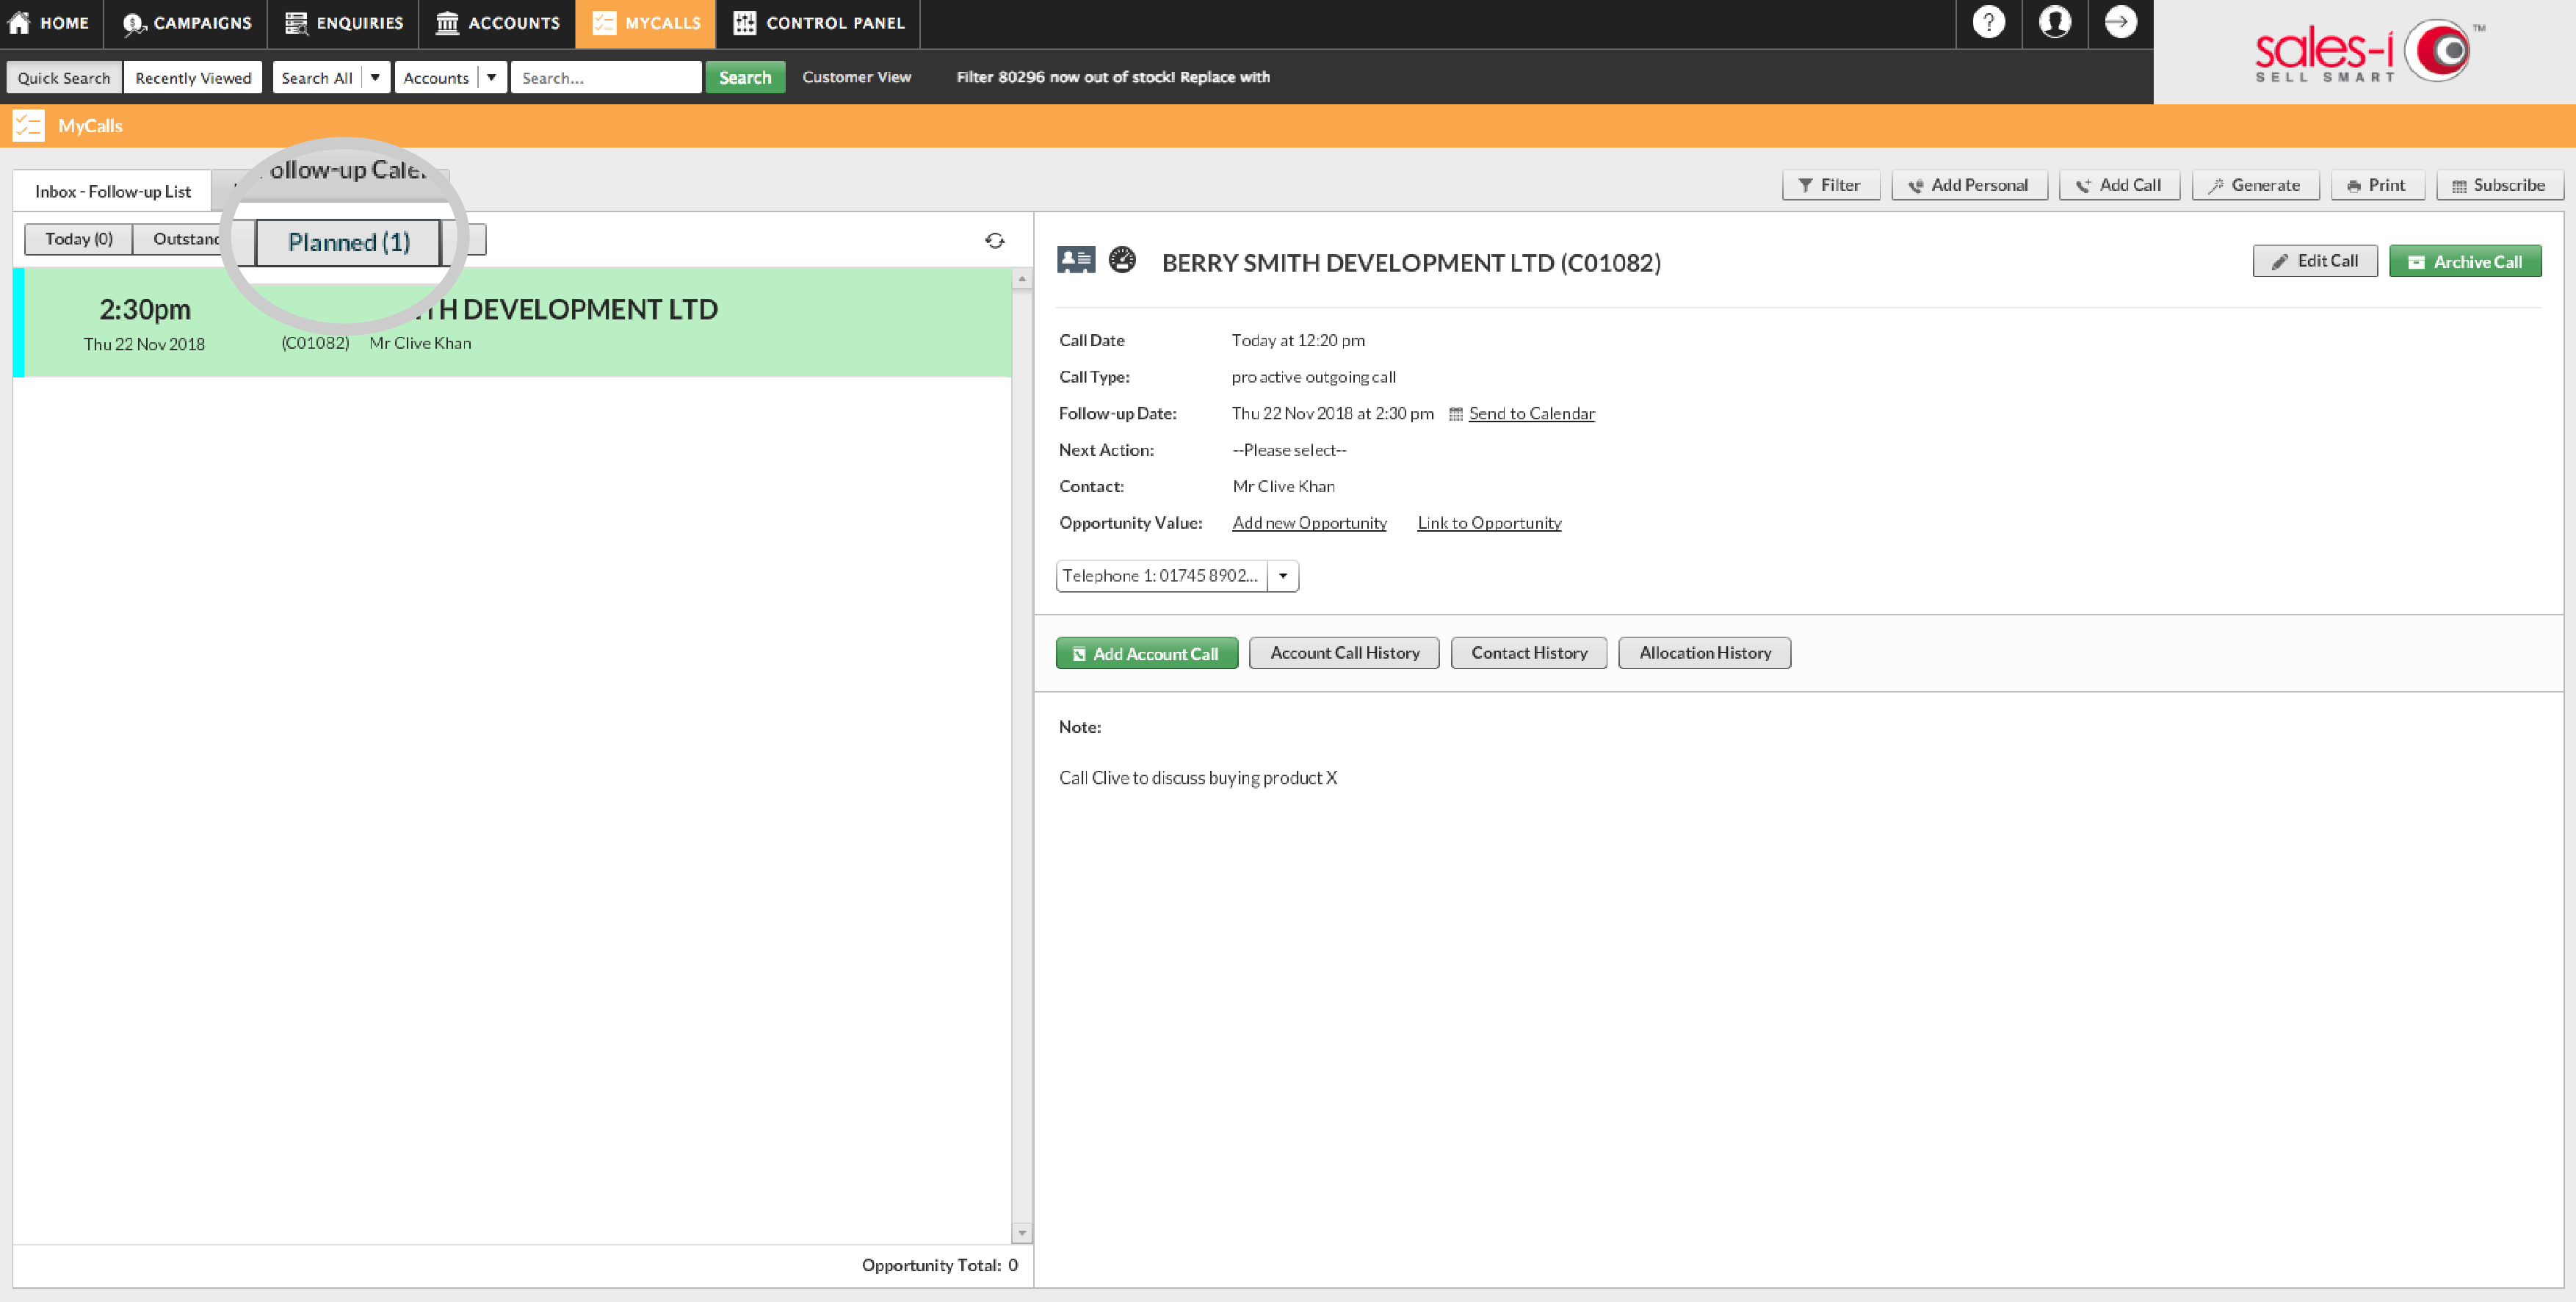2576x1302 pixels.
Task: Open Account Call History
Action: pos(1344,652)
